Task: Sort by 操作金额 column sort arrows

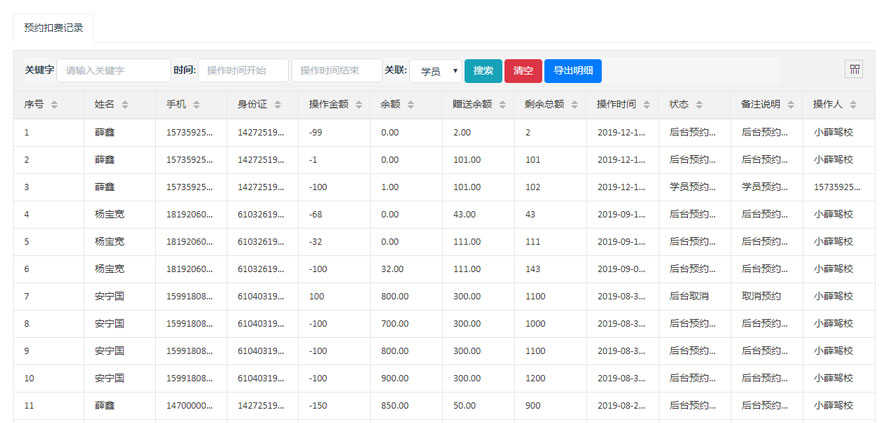Action: (358, 105)
